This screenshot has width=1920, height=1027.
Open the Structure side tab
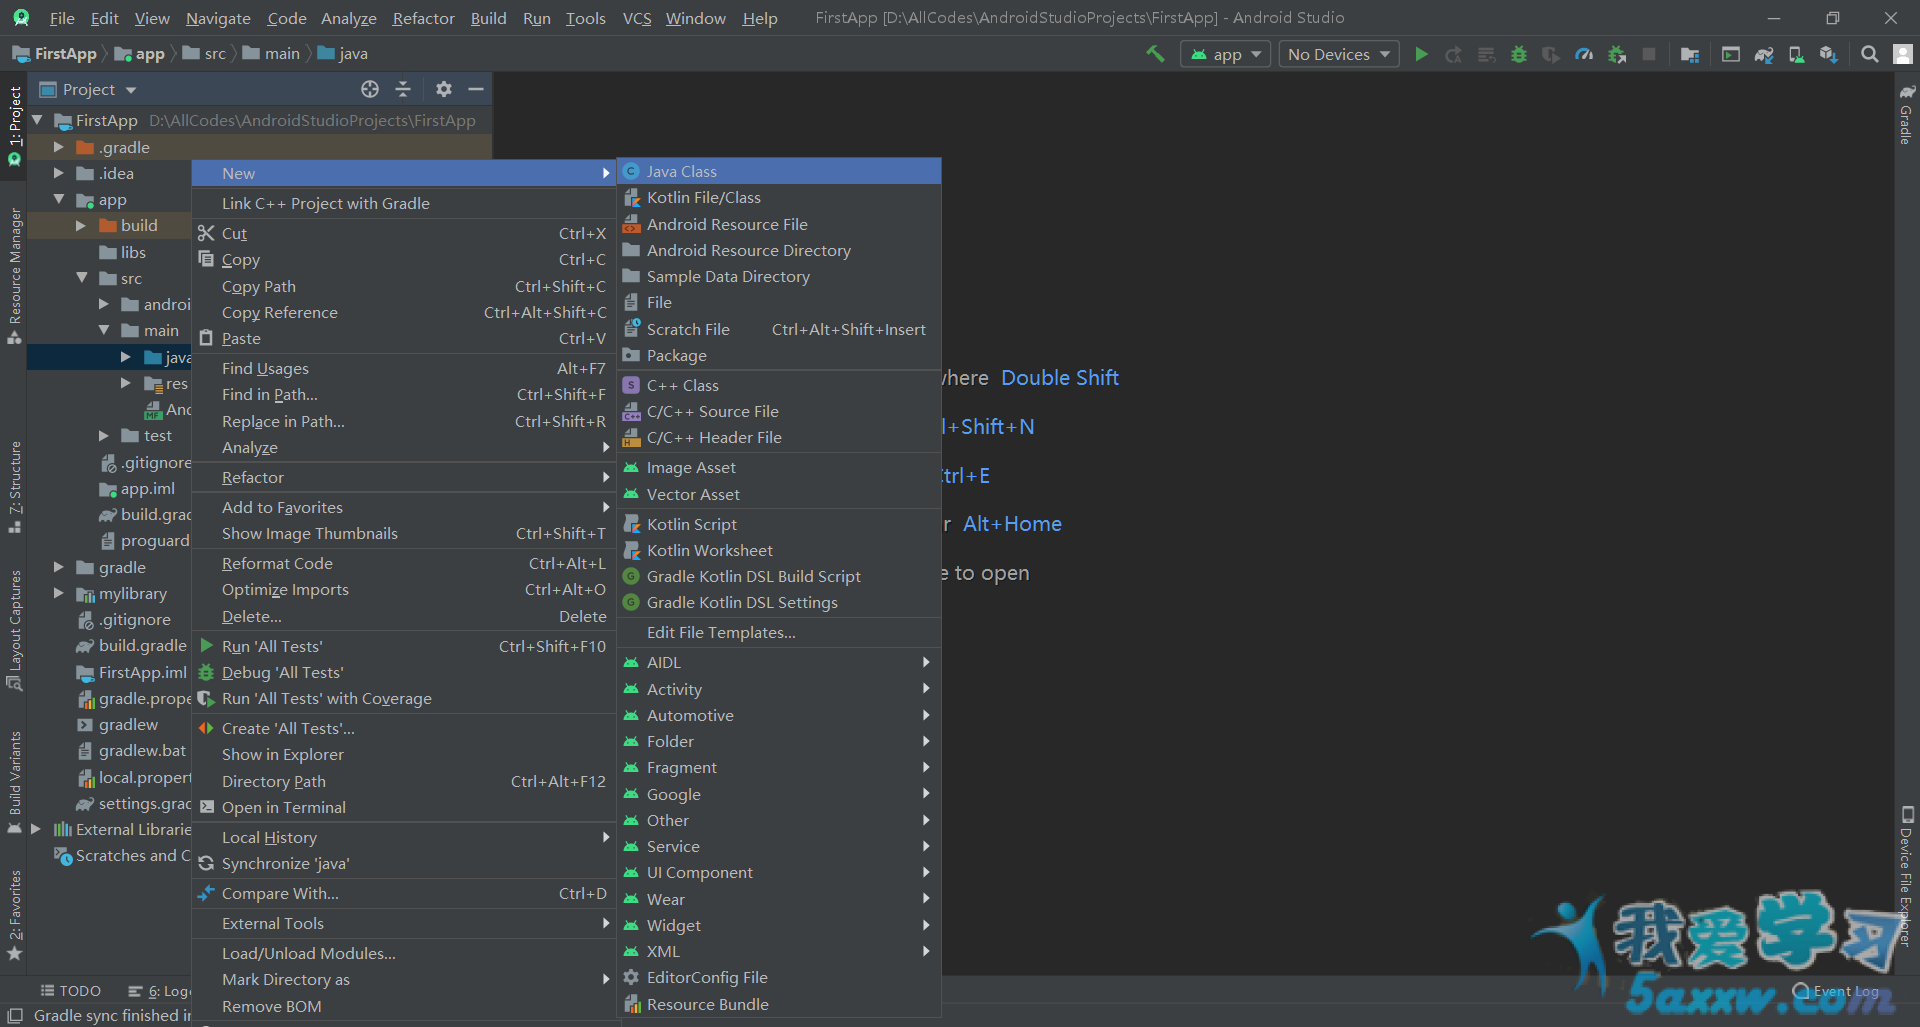coord(14,486)
